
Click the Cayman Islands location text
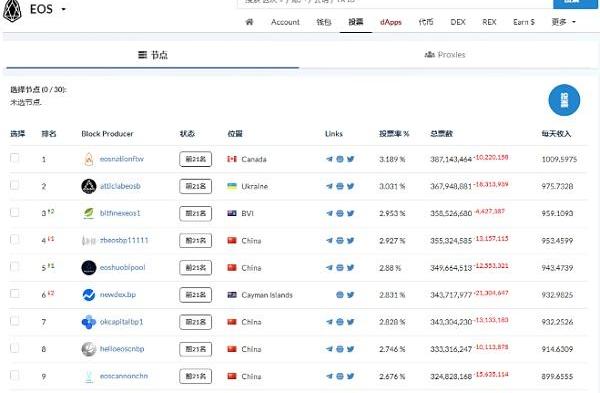click(x=267, y=295)
